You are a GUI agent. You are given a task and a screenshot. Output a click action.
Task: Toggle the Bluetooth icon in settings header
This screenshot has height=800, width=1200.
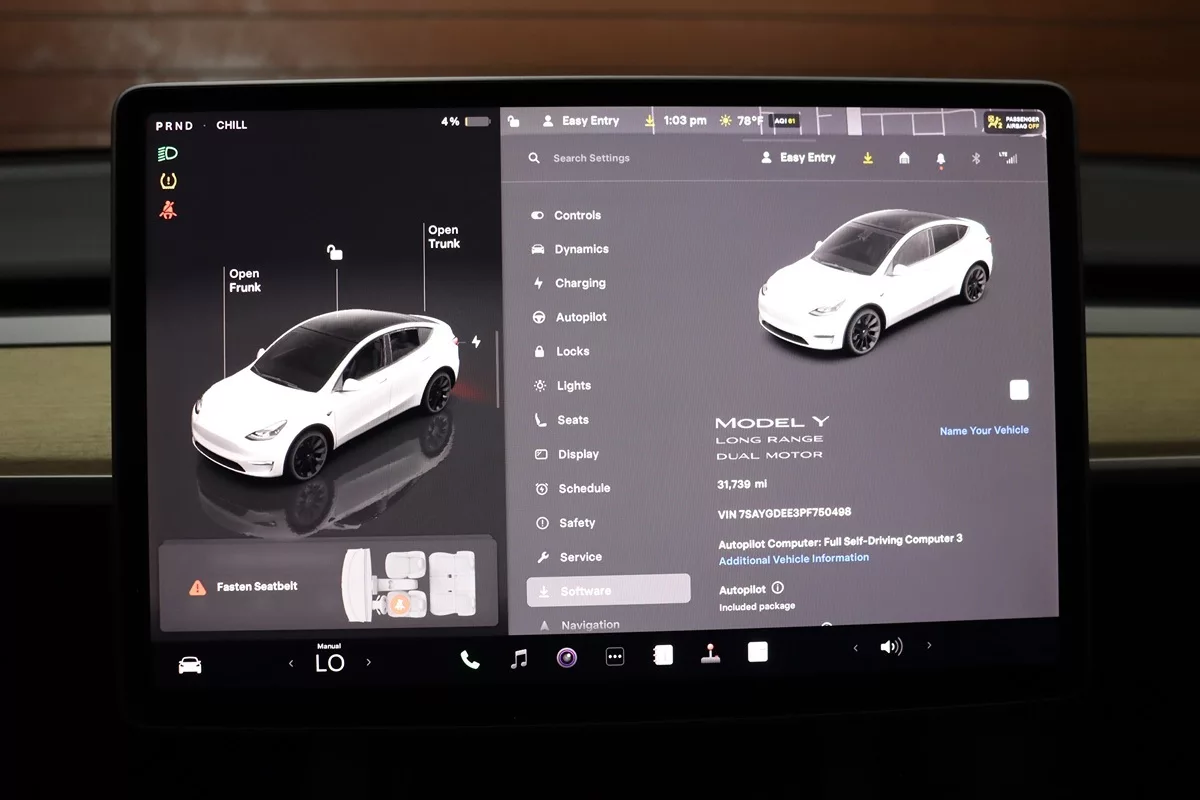[x=976, y=159]
